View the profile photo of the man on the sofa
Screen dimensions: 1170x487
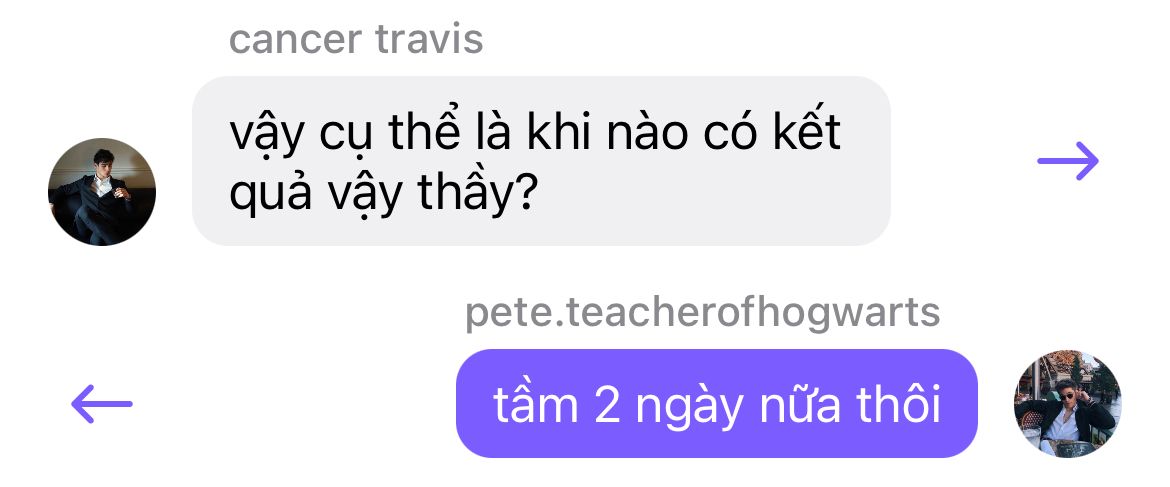click(x=101, y=192)
